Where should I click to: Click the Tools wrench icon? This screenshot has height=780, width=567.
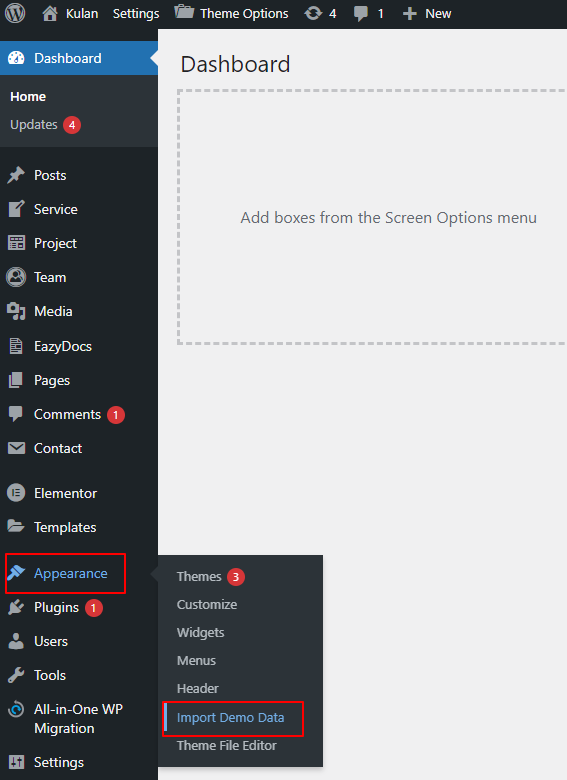[16, 675]
